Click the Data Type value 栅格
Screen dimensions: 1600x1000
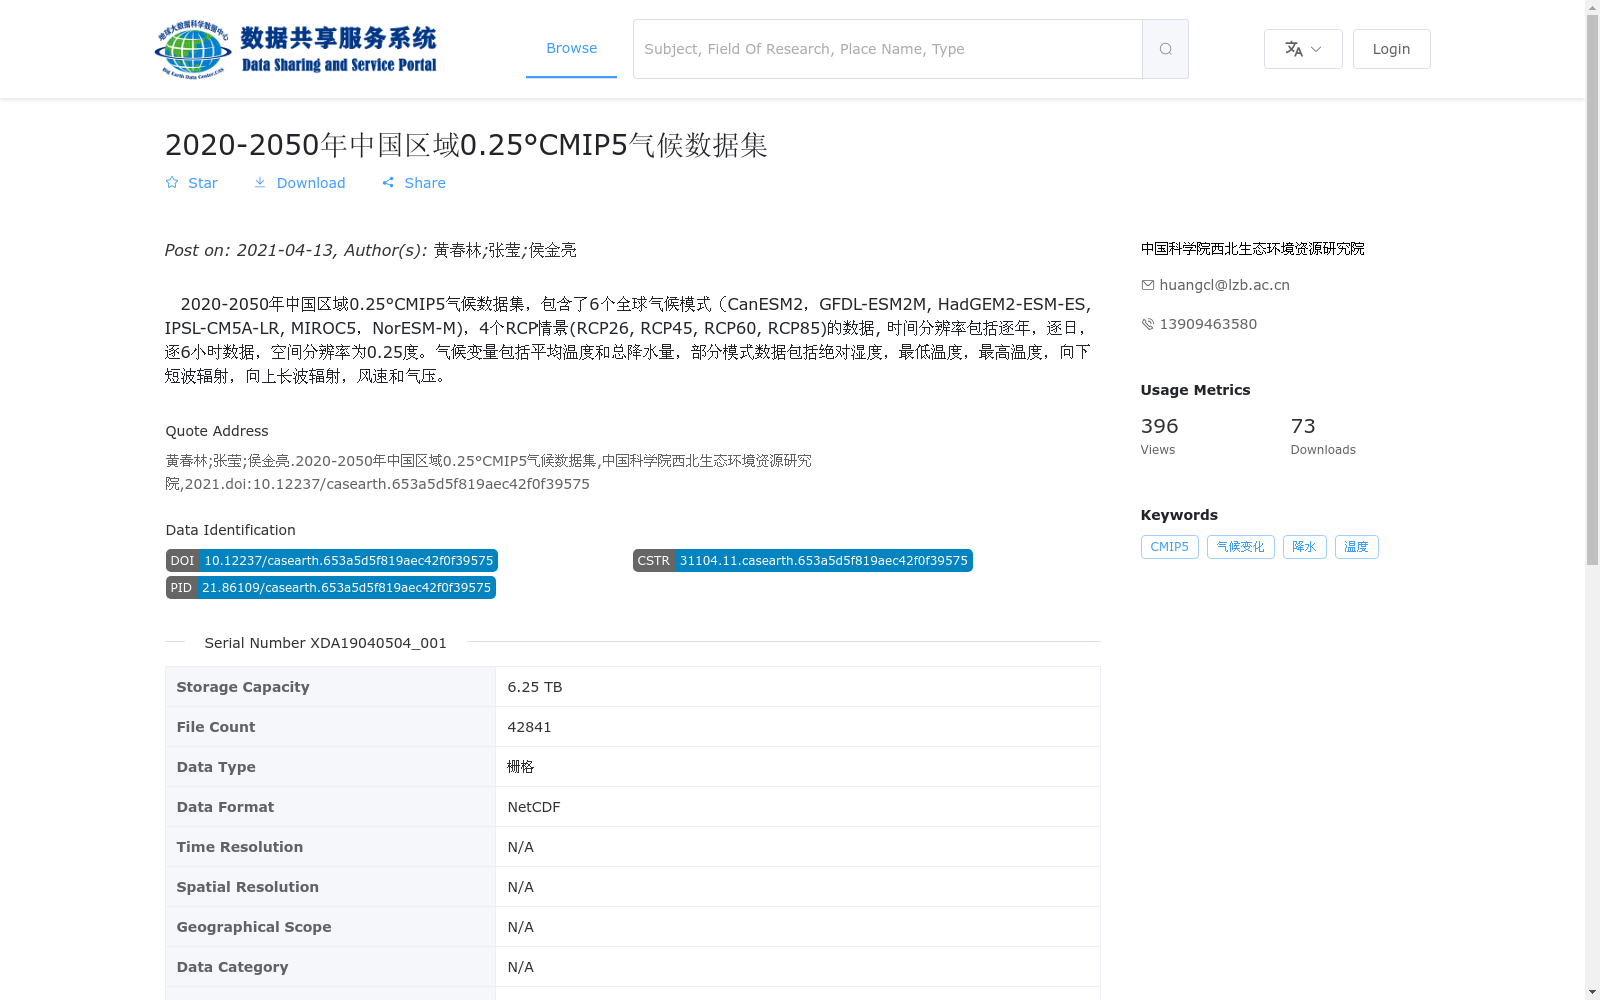point(521,767)
